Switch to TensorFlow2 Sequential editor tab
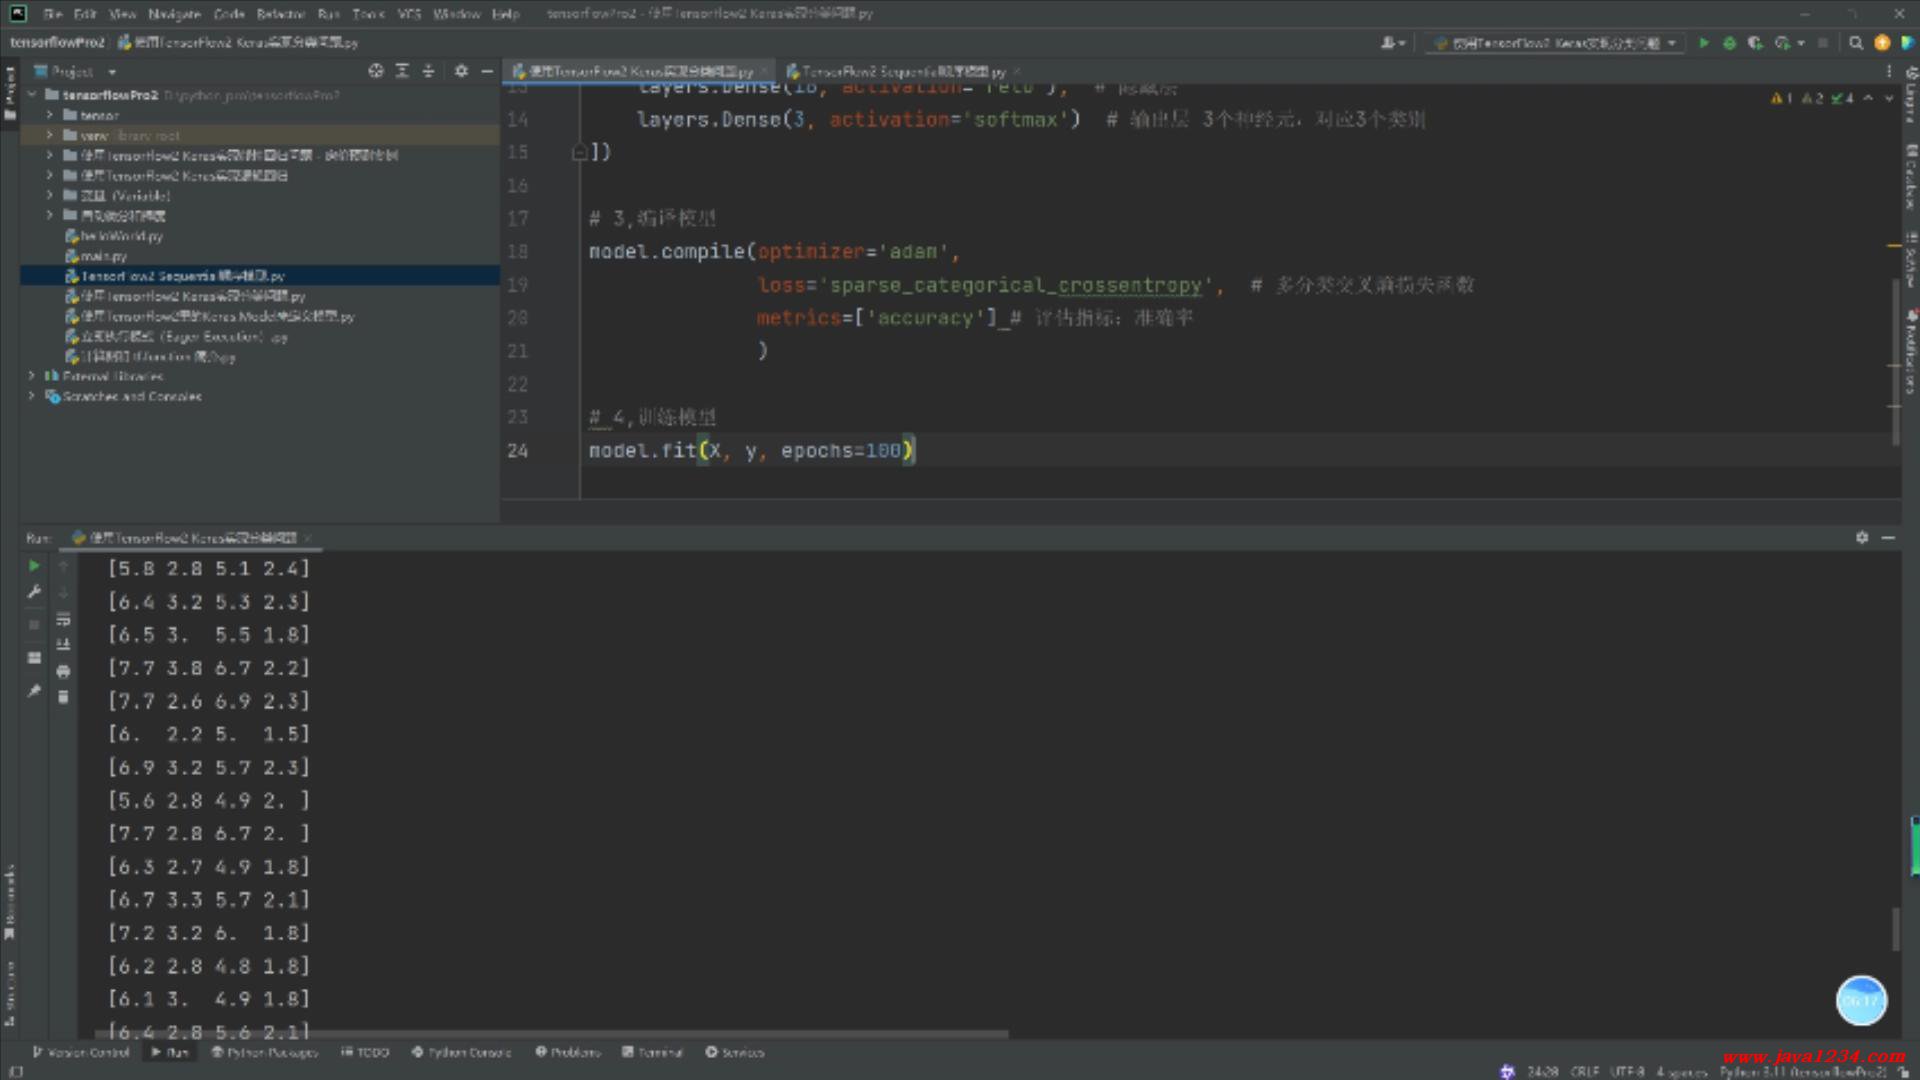The image size is (1920, 1080). pyautogui.click(x=897, y=71)
